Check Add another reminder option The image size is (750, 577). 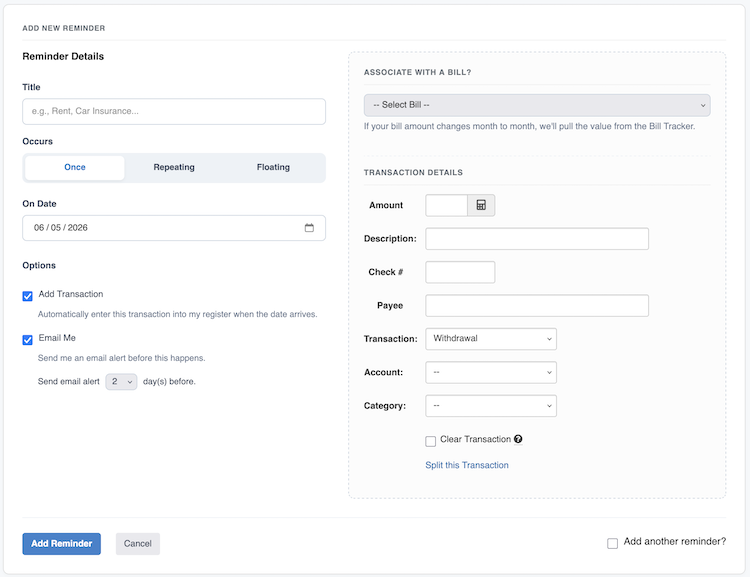point(612,544)
